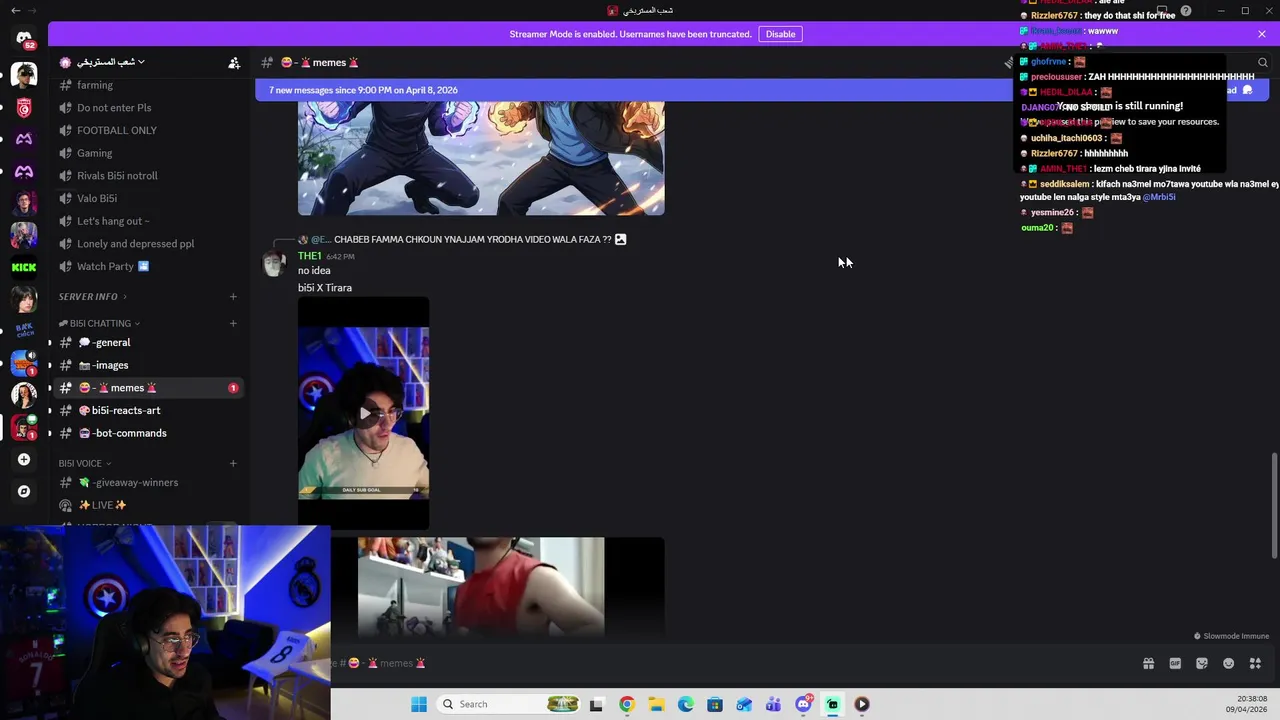This screenshot has width=1280, height=720.
Task: Open the apps icon in message bar
Action: click(1256, 663)
